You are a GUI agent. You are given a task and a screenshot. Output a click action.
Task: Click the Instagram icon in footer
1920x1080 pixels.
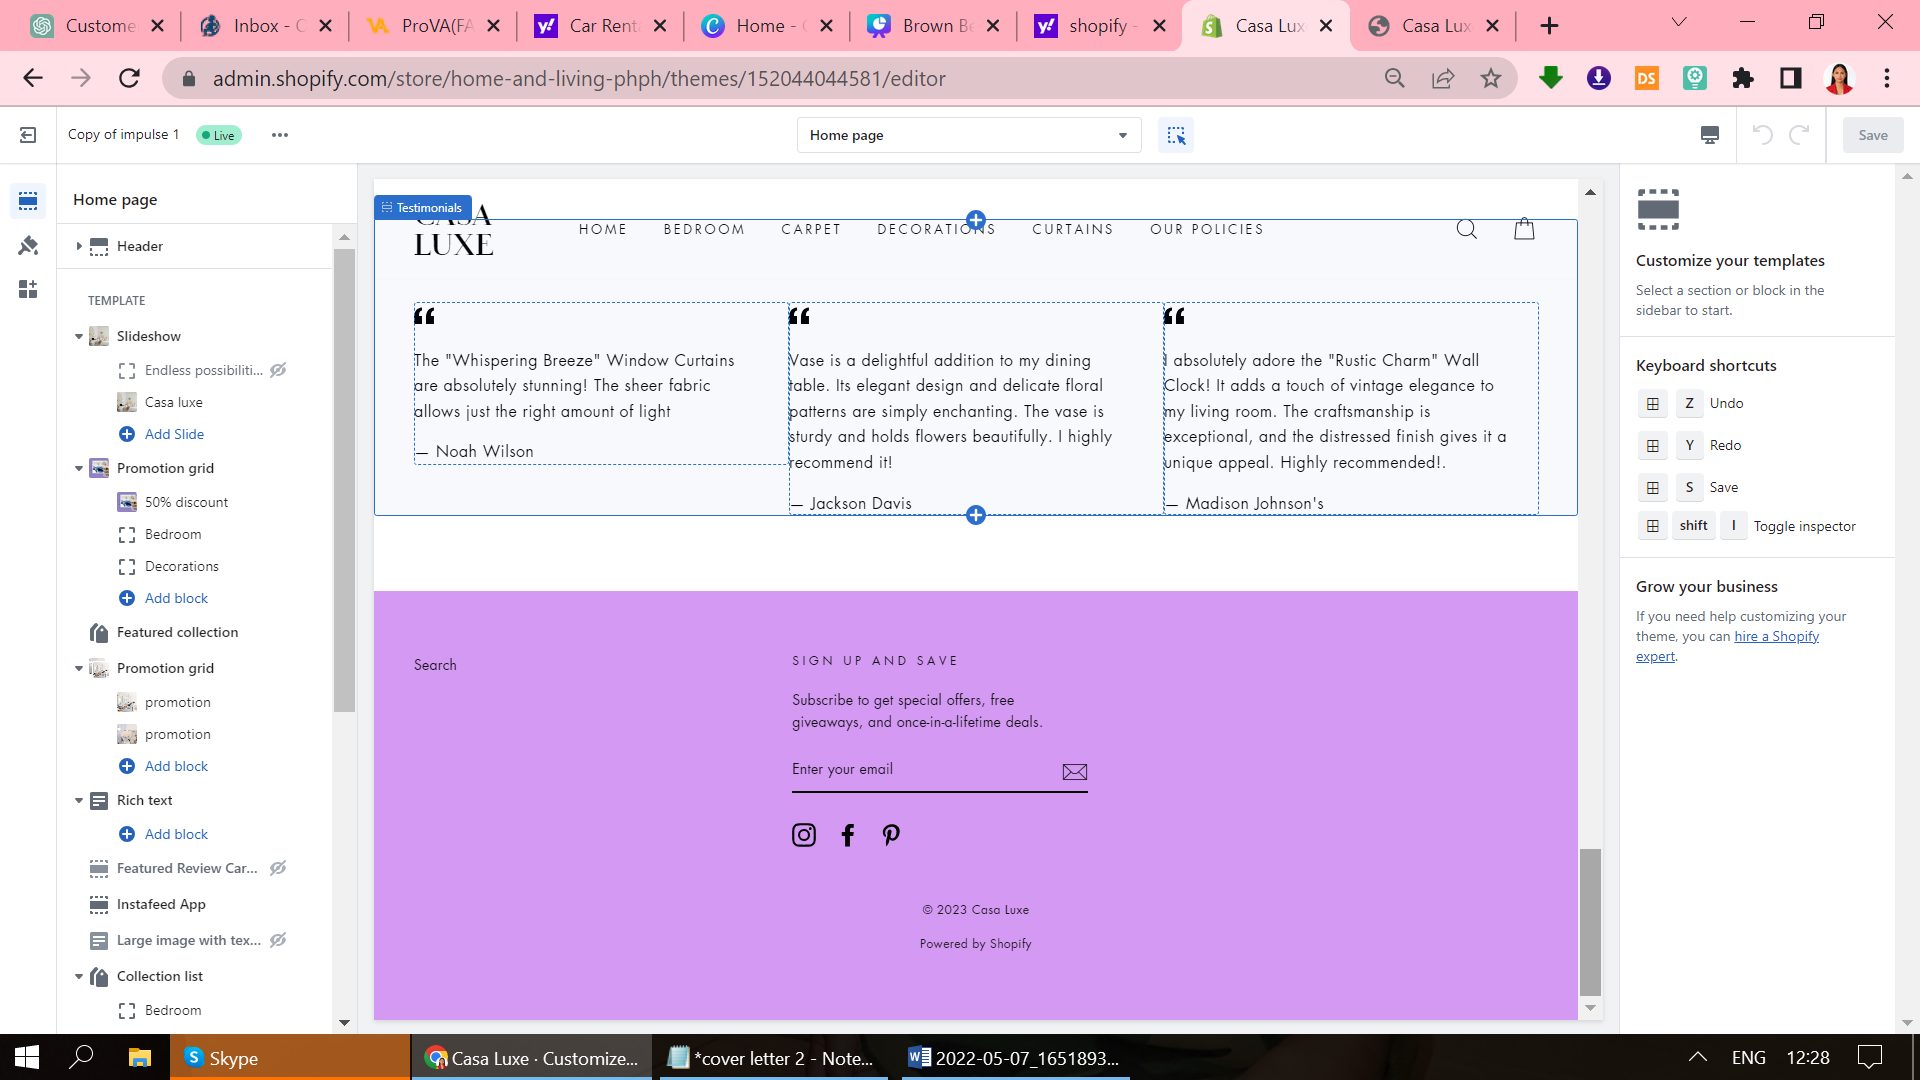click(804, 835)
